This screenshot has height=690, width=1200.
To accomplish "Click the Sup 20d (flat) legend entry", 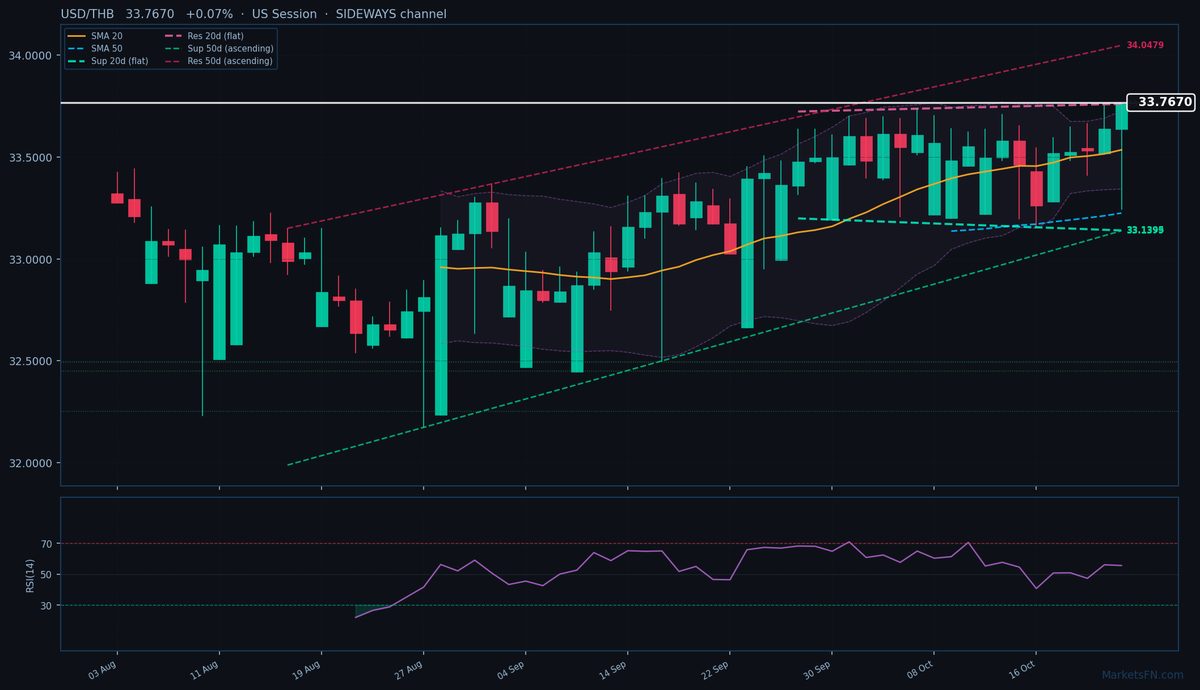I will [x=107, y=60].
